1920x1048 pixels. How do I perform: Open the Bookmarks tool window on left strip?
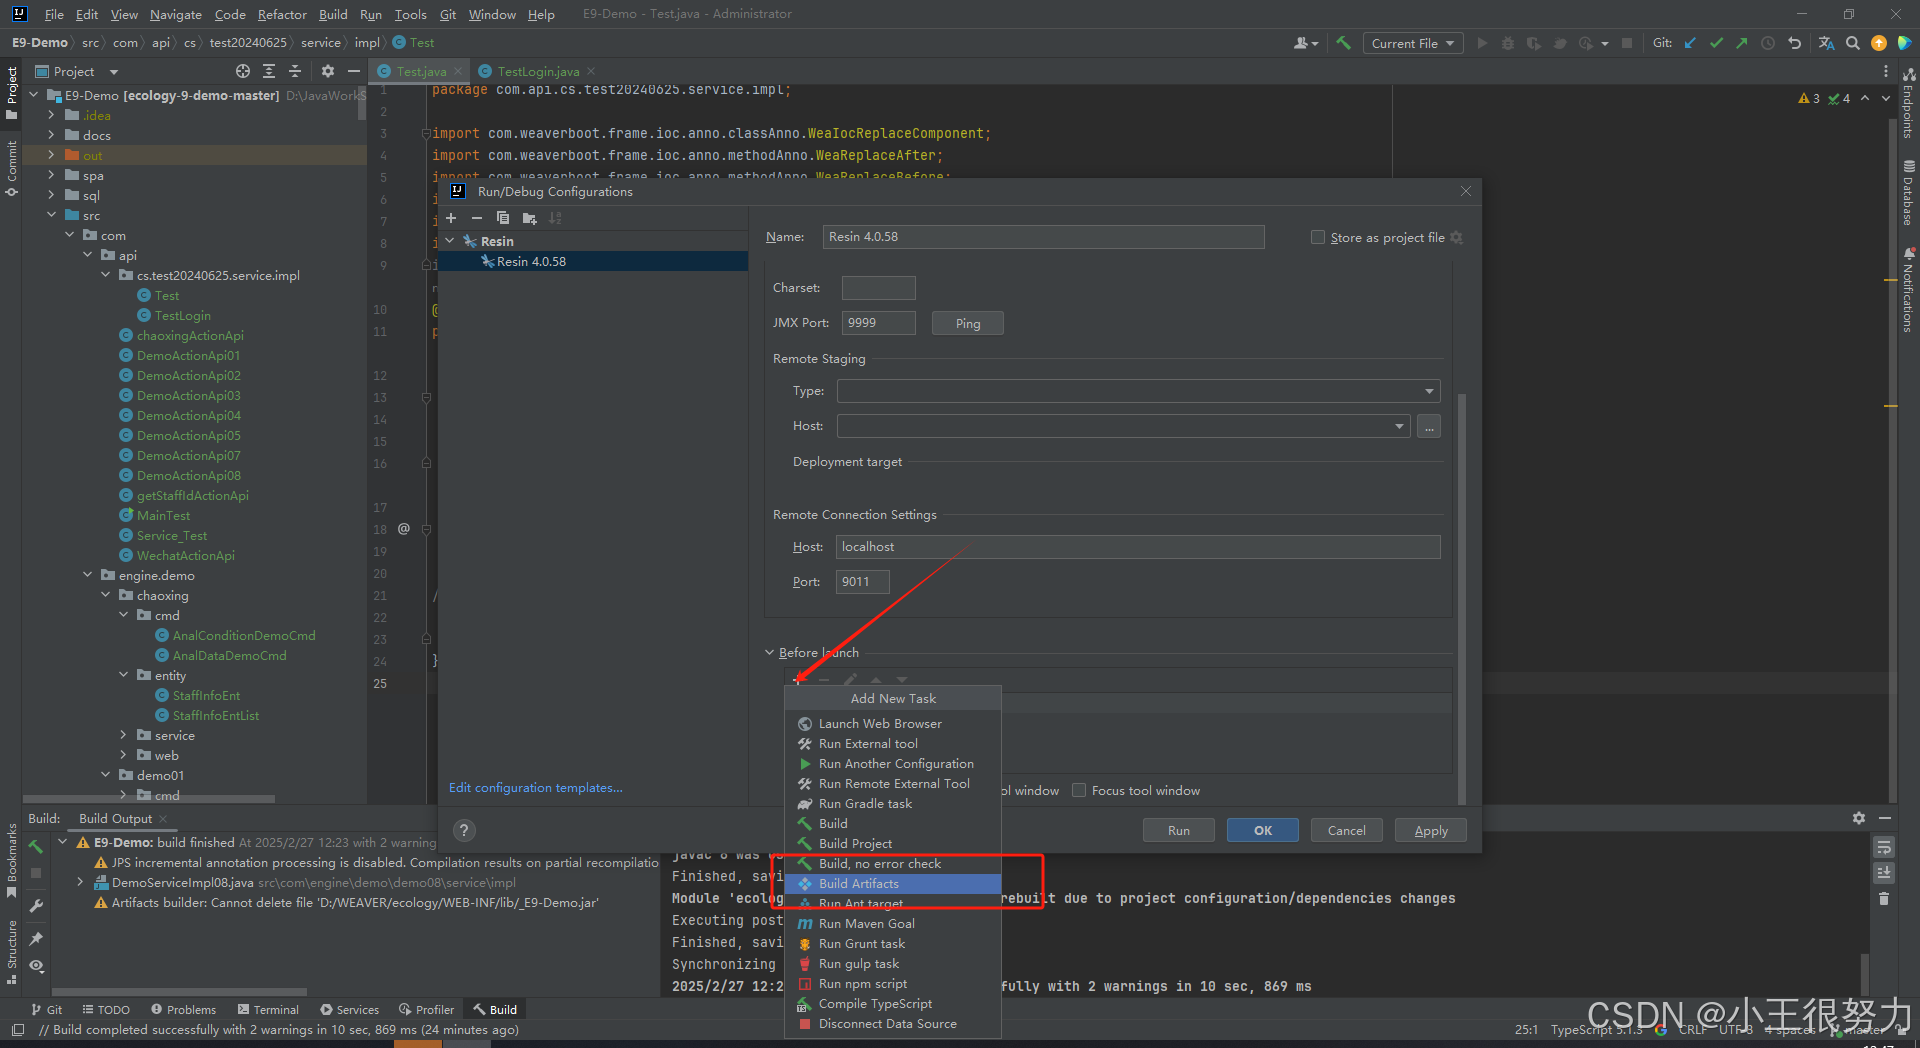coord(11,860)
